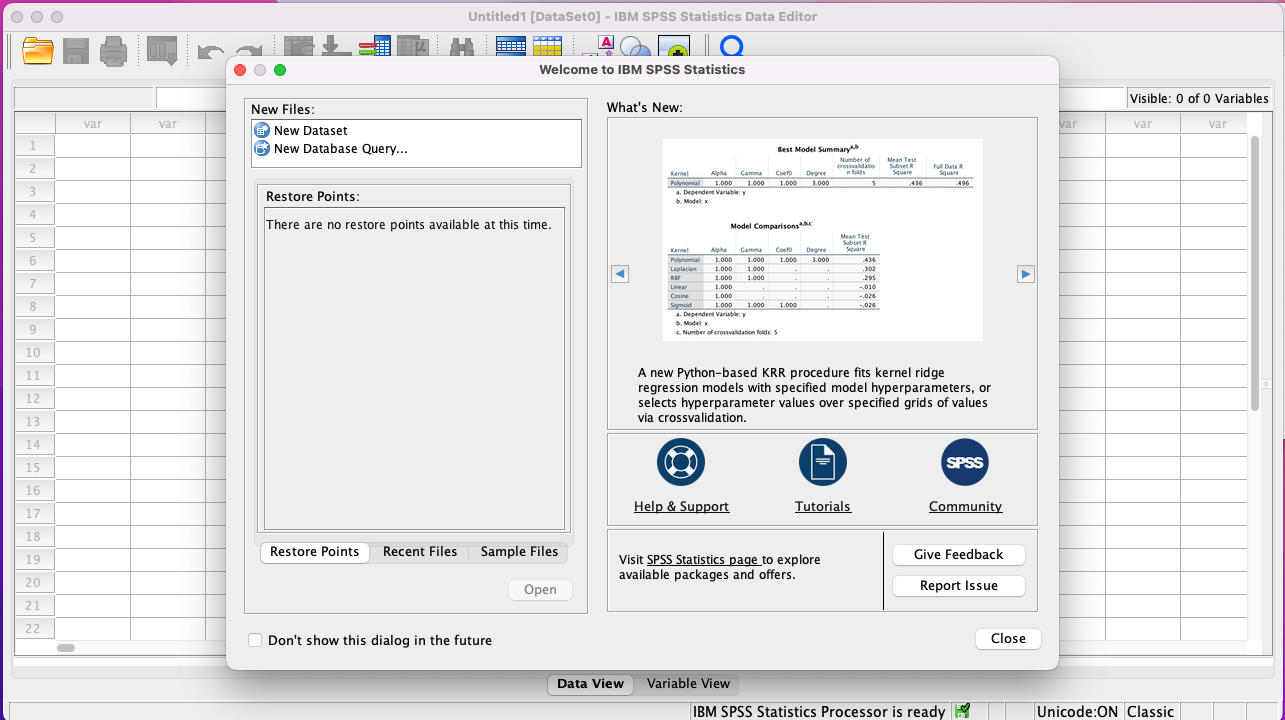This screenshot has width=1285, height=720.
Task: Click the Give Feedback button
Action: (959, 555)
